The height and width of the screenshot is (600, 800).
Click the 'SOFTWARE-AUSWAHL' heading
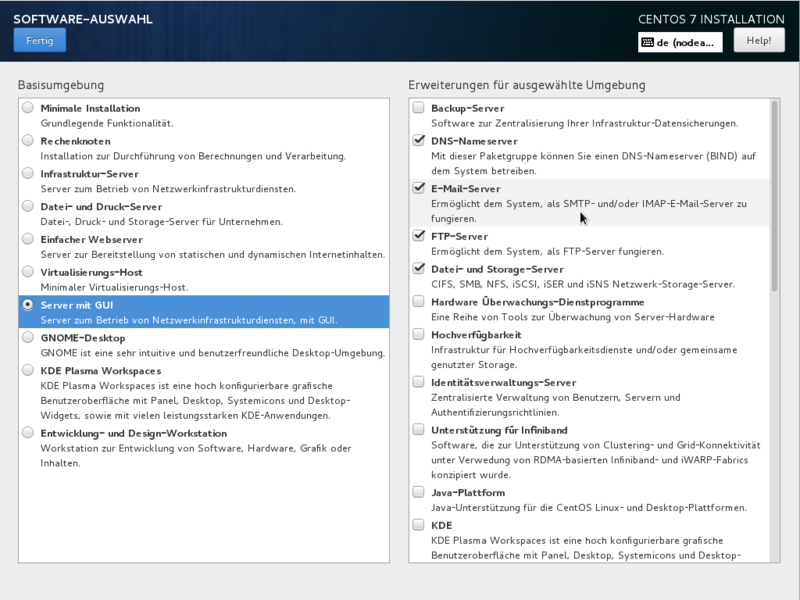pos(83,19)
